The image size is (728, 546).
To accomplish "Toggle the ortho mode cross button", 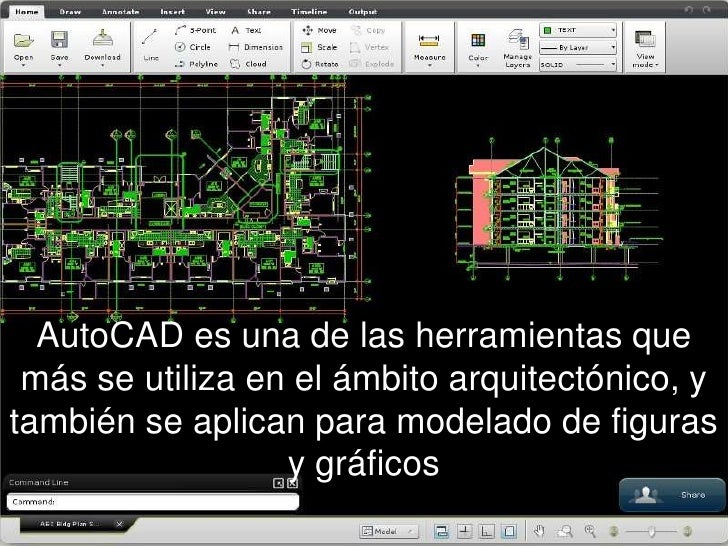I will 464,531.
